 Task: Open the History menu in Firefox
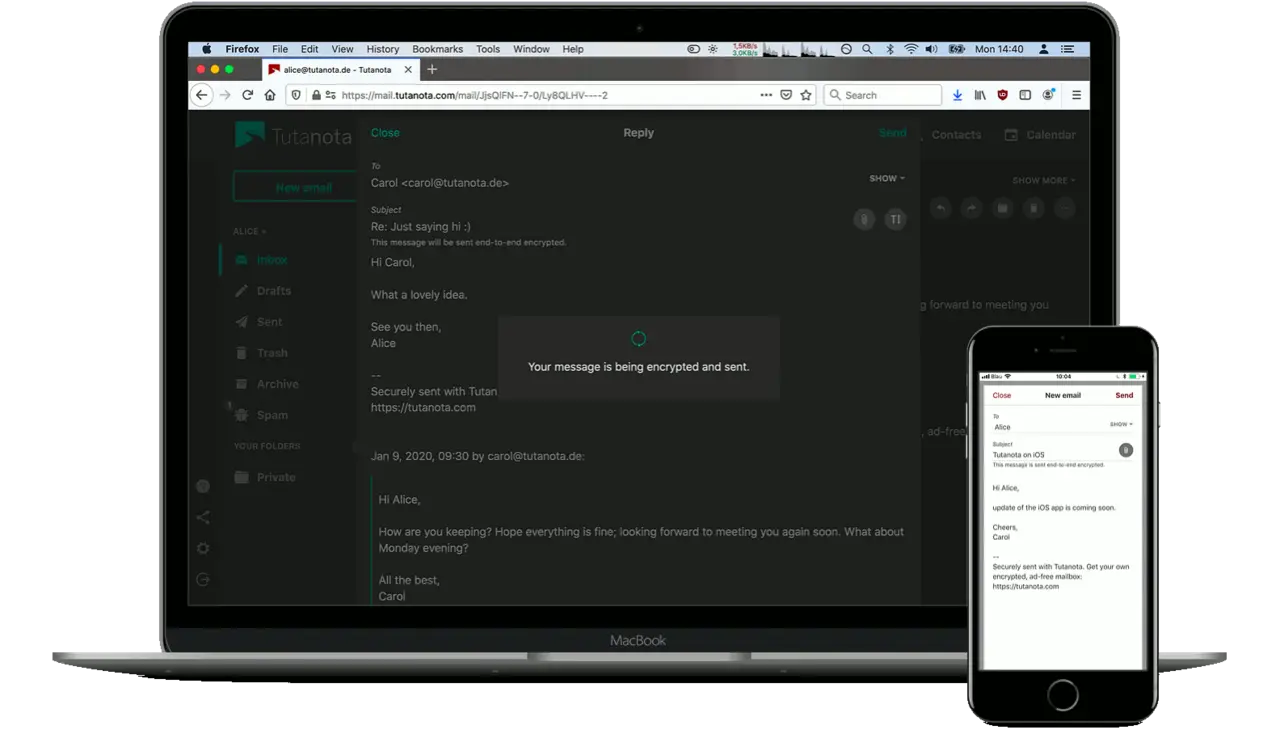[382, 49]
